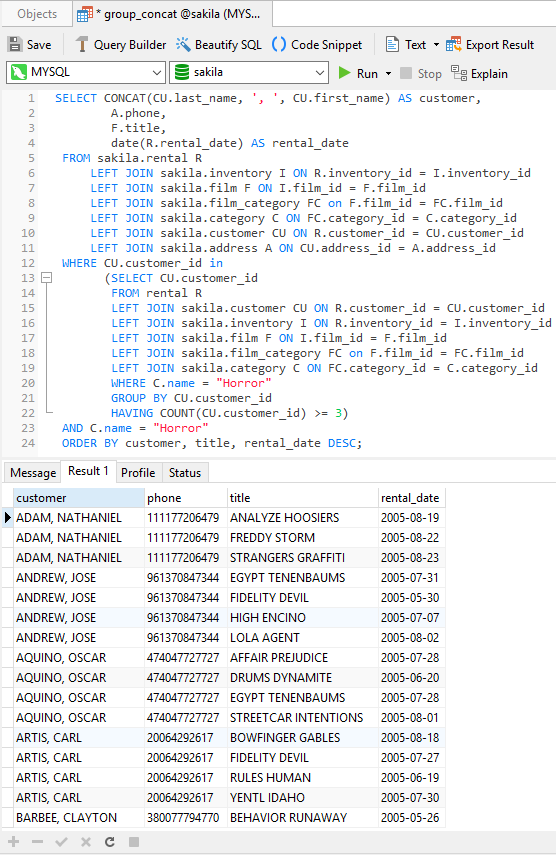
Task: Click the Save toolbar button
Action: point(31,45)
